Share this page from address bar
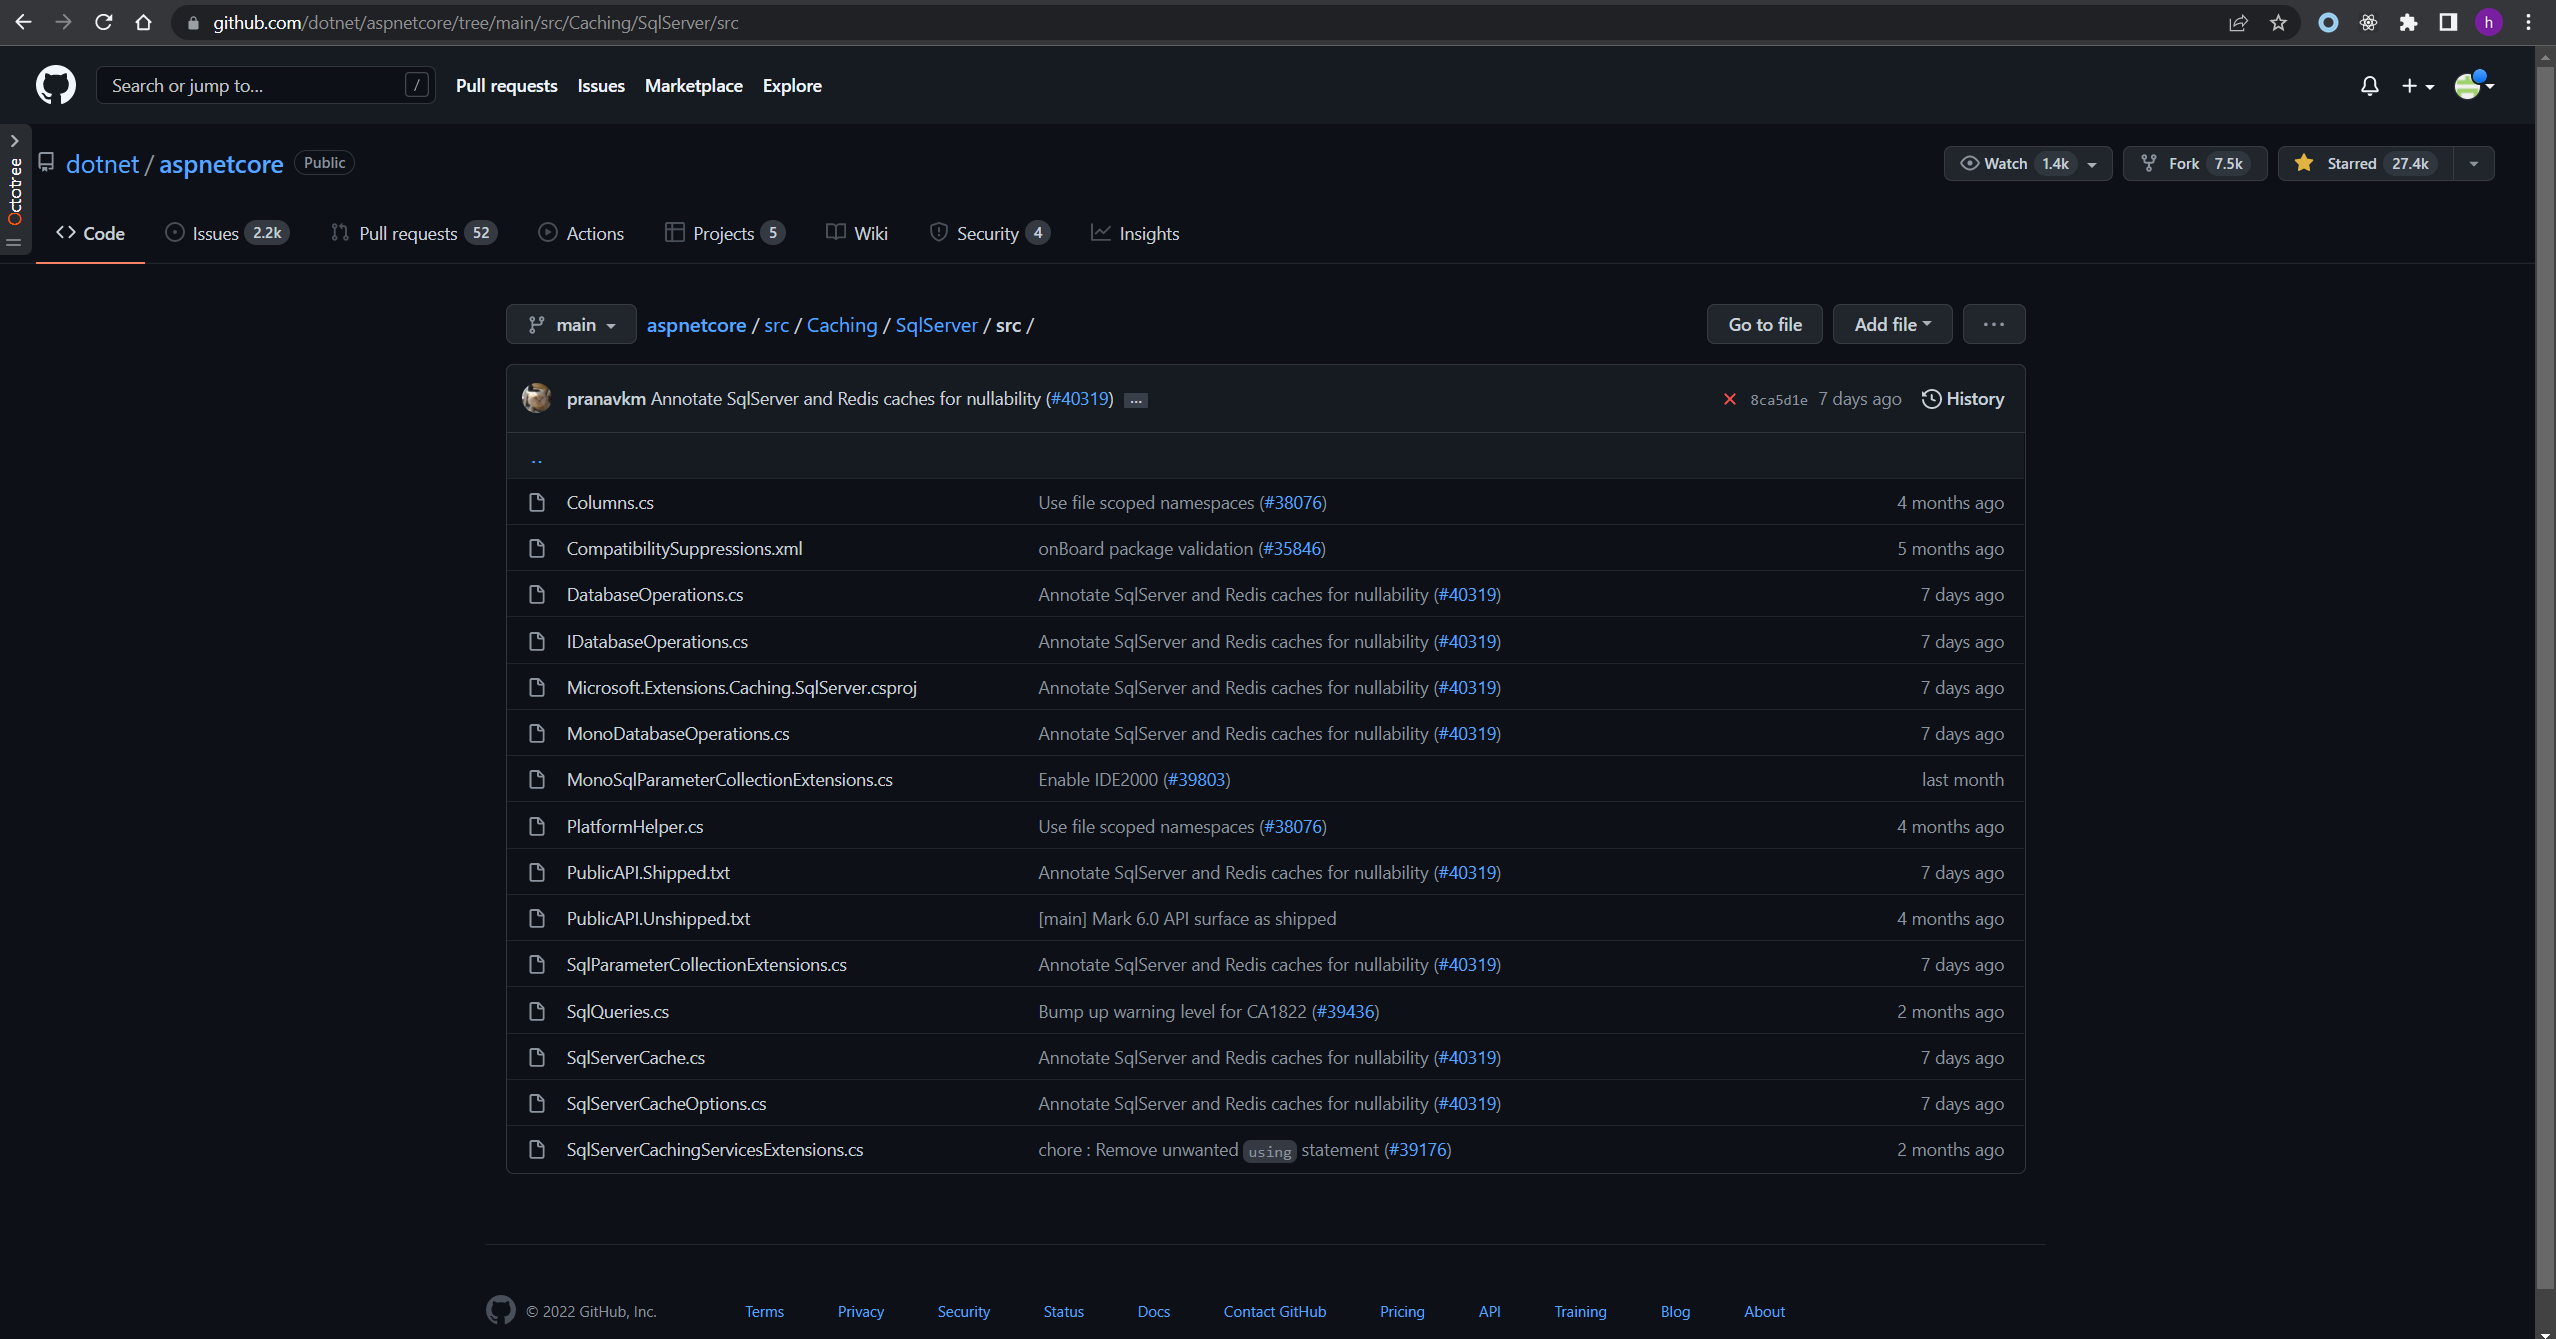2556x1339 pixels. tap(2238, 22)
